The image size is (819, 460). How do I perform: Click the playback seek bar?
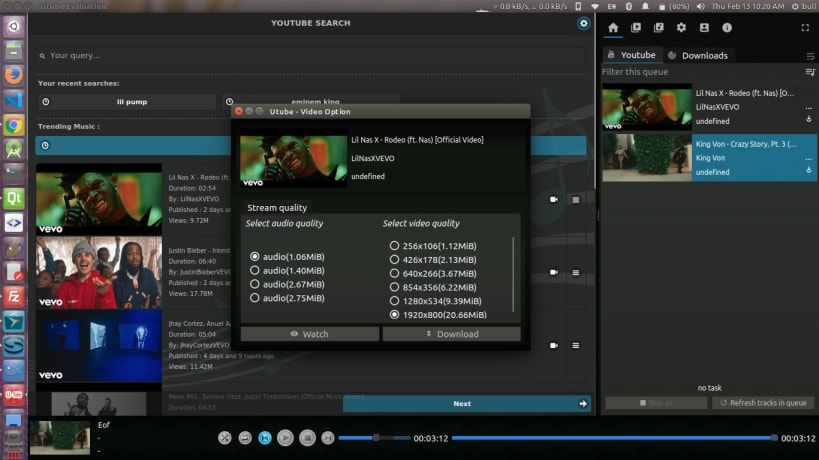(x=614, y=438)
